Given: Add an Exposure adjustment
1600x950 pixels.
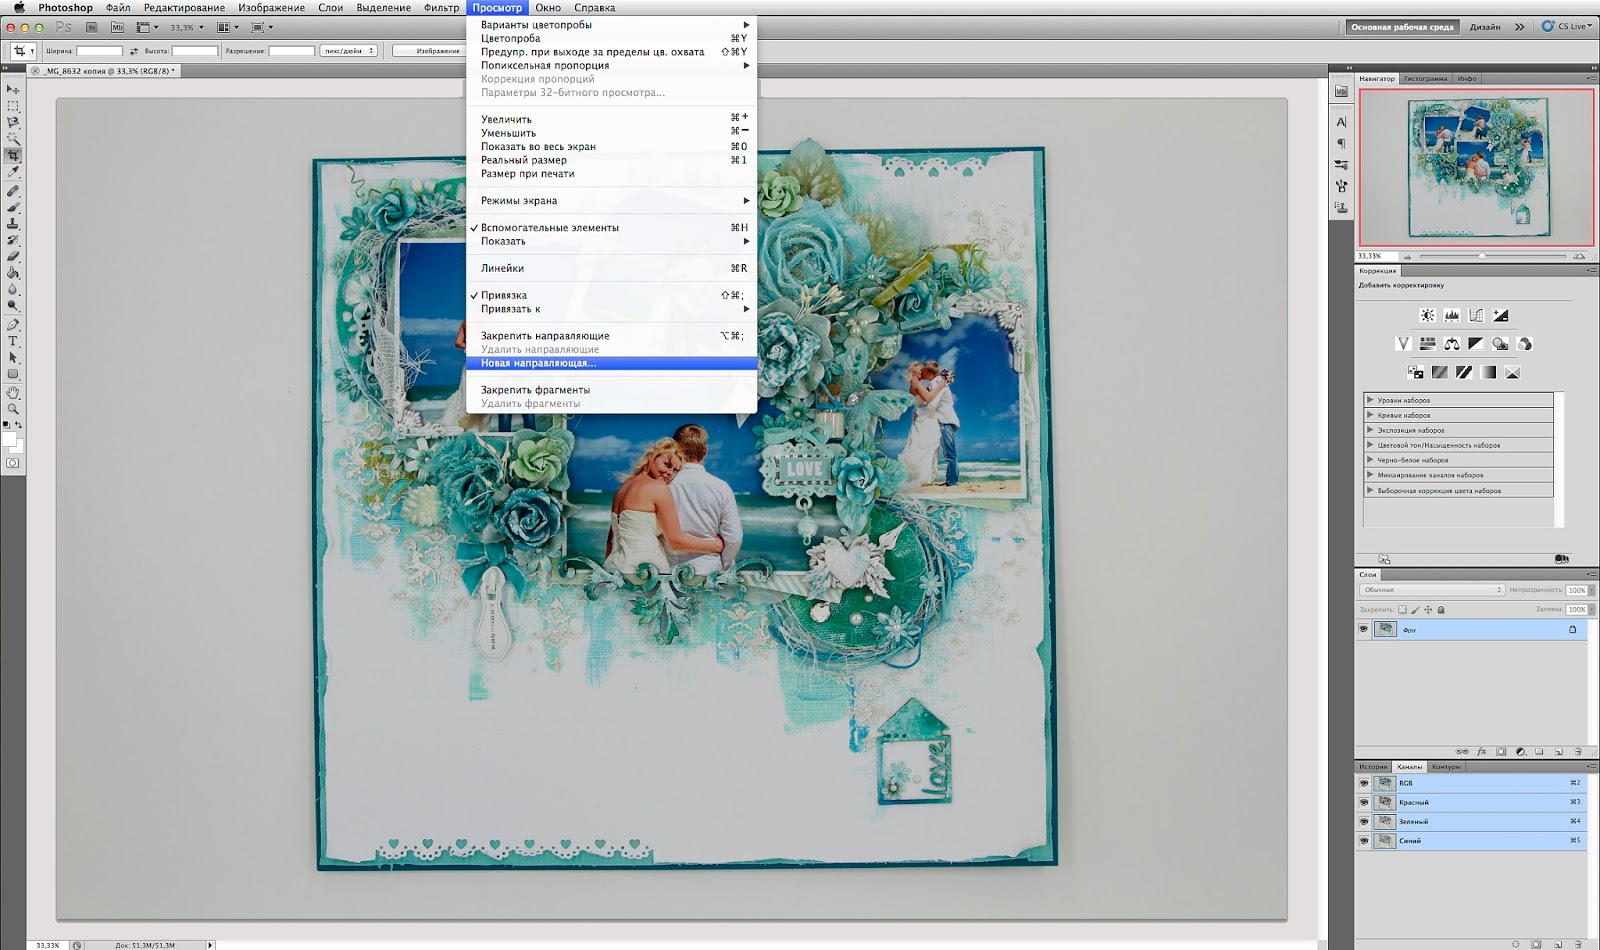Looking at the screenshot, I should [x=1500, y=315].
